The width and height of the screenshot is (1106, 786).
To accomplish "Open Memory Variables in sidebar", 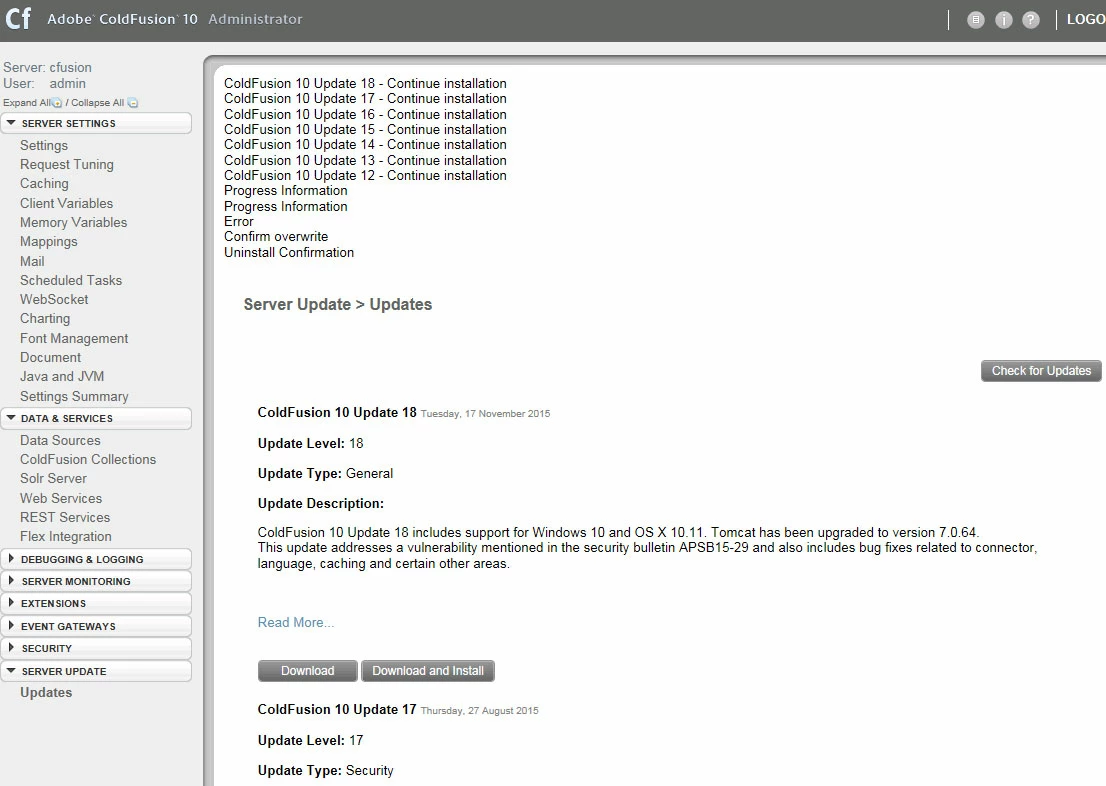I will [73, 222].
